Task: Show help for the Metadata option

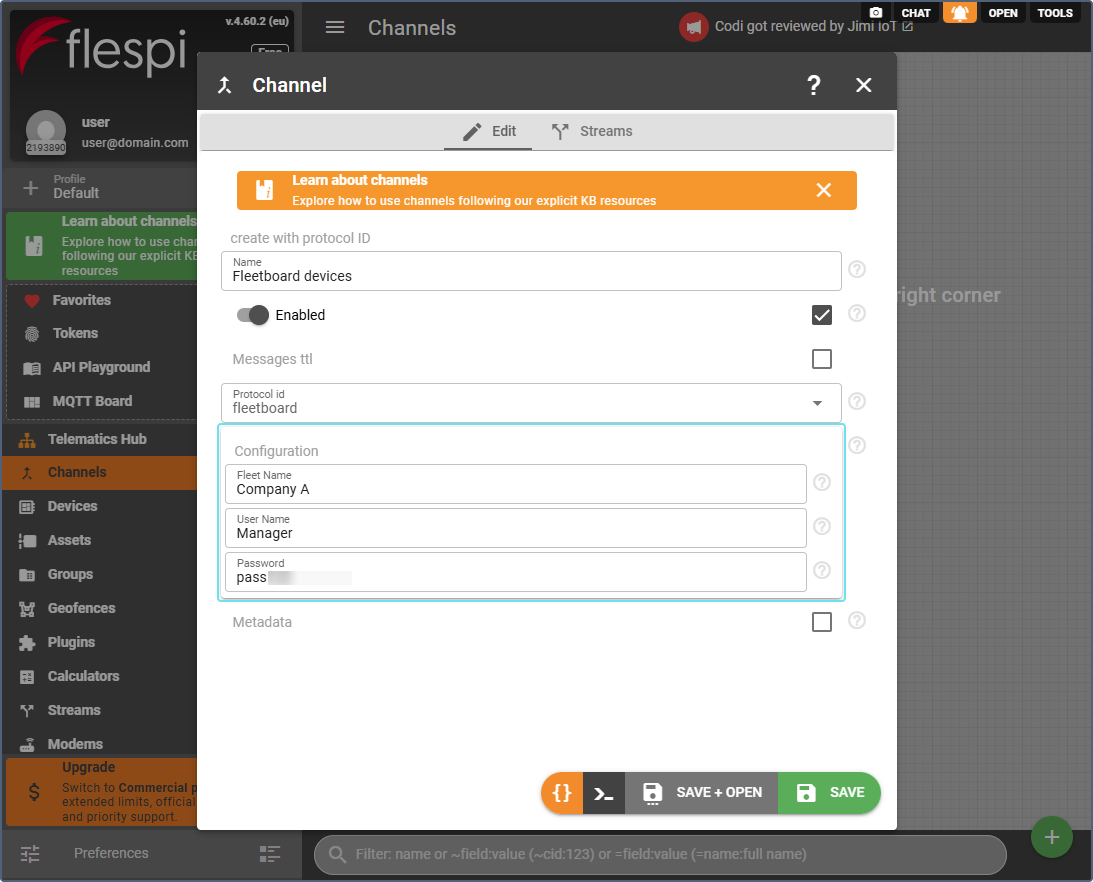Action: [x=857, y=621]
